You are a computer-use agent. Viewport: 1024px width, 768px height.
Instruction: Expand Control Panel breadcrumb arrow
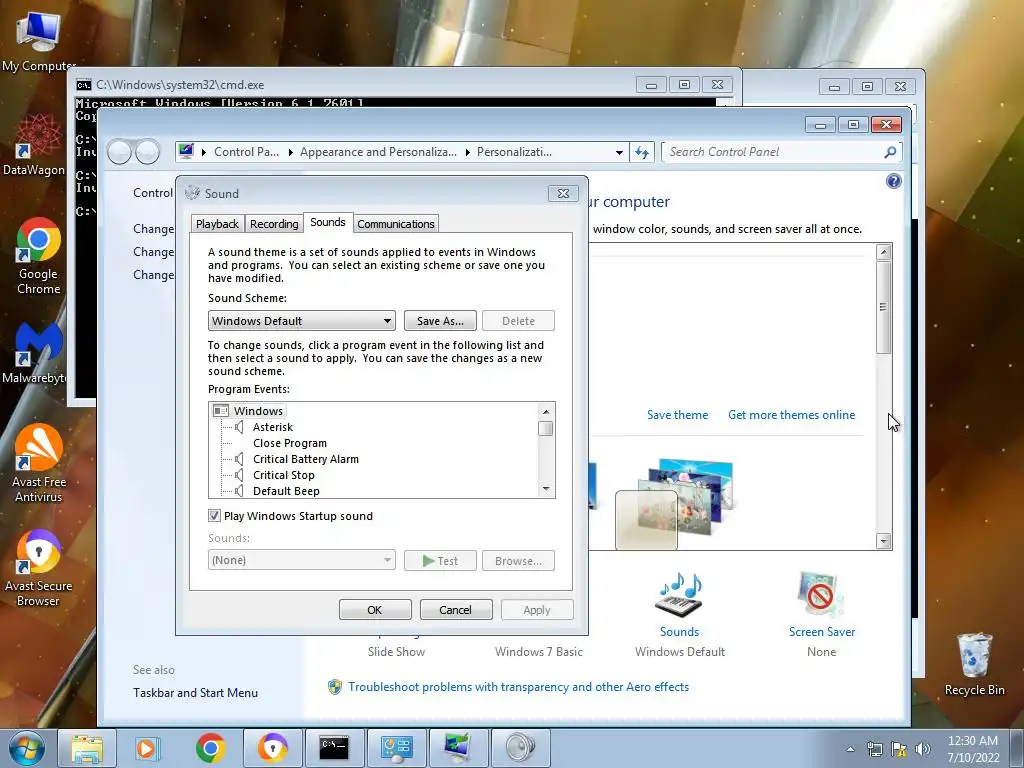pos(290,152)
